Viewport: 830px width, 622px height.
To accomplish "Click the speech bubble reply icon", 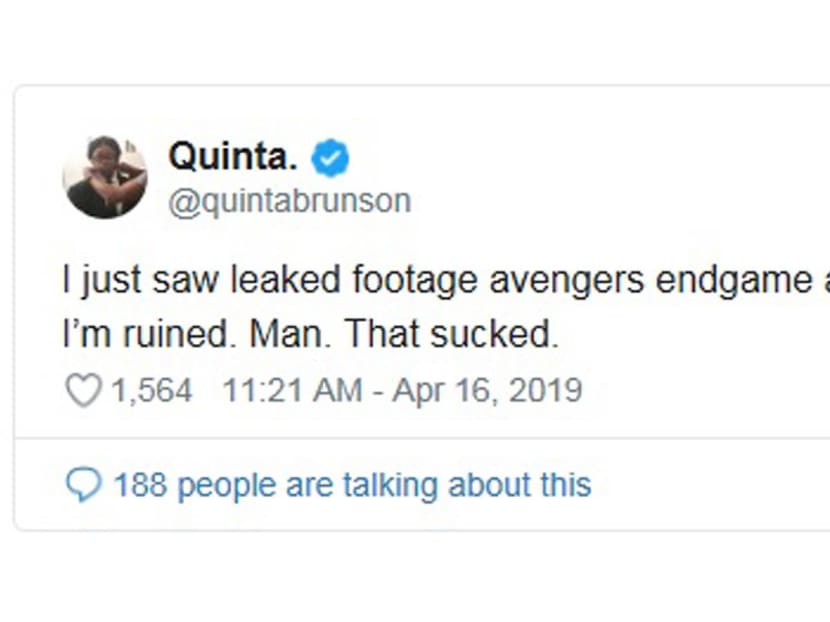I will (x=82, y=486).
